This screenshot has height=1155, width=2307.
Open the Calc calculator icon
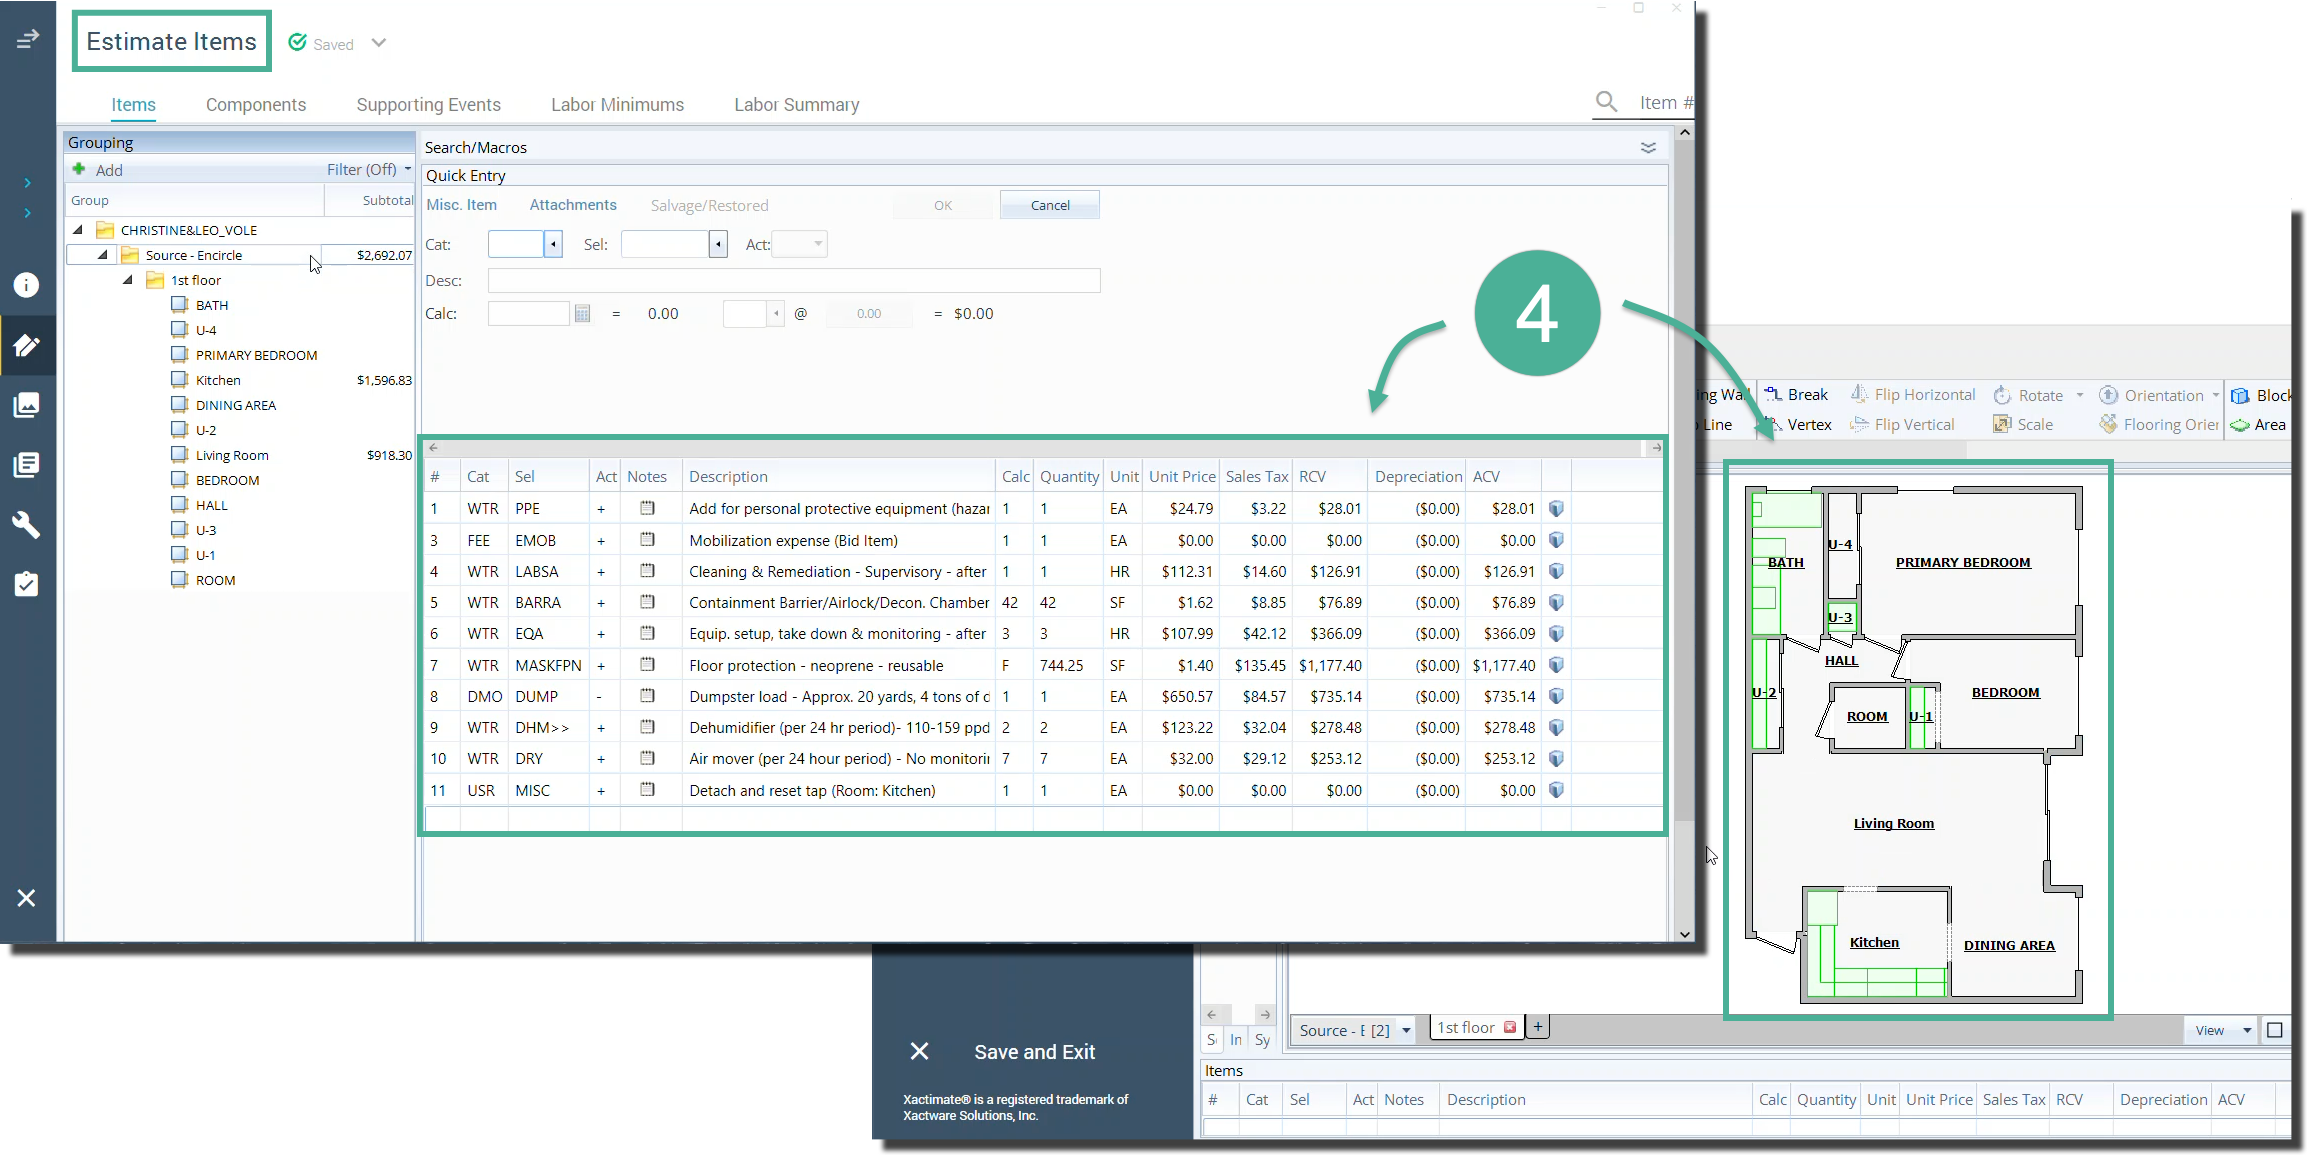click(583, 314)
